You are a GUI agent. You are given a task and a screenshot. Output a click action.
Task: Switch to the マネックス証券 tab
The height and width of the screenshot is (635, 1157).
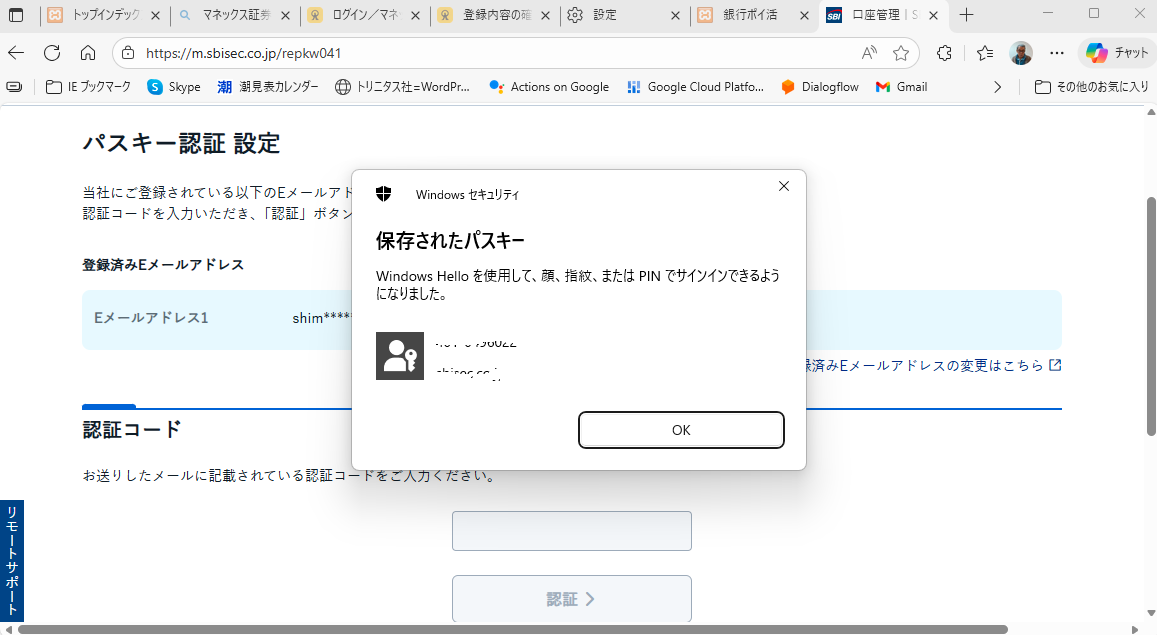(235, 15)
